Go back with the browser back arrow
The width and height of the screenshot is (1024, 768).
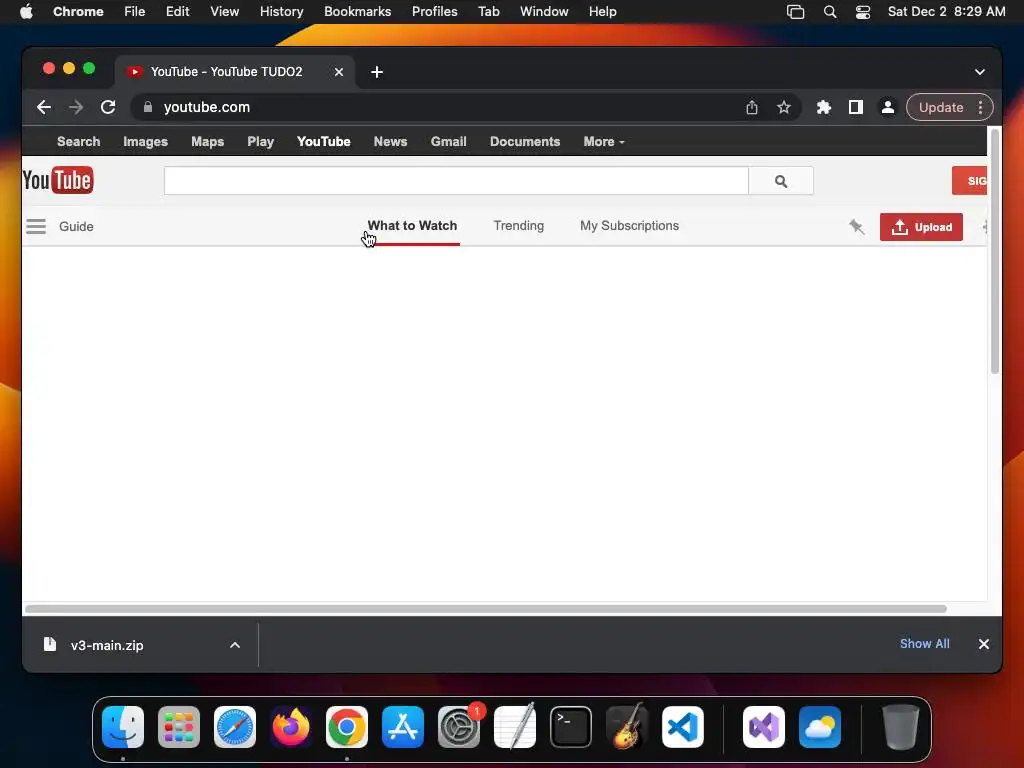(x=44, y=107)
